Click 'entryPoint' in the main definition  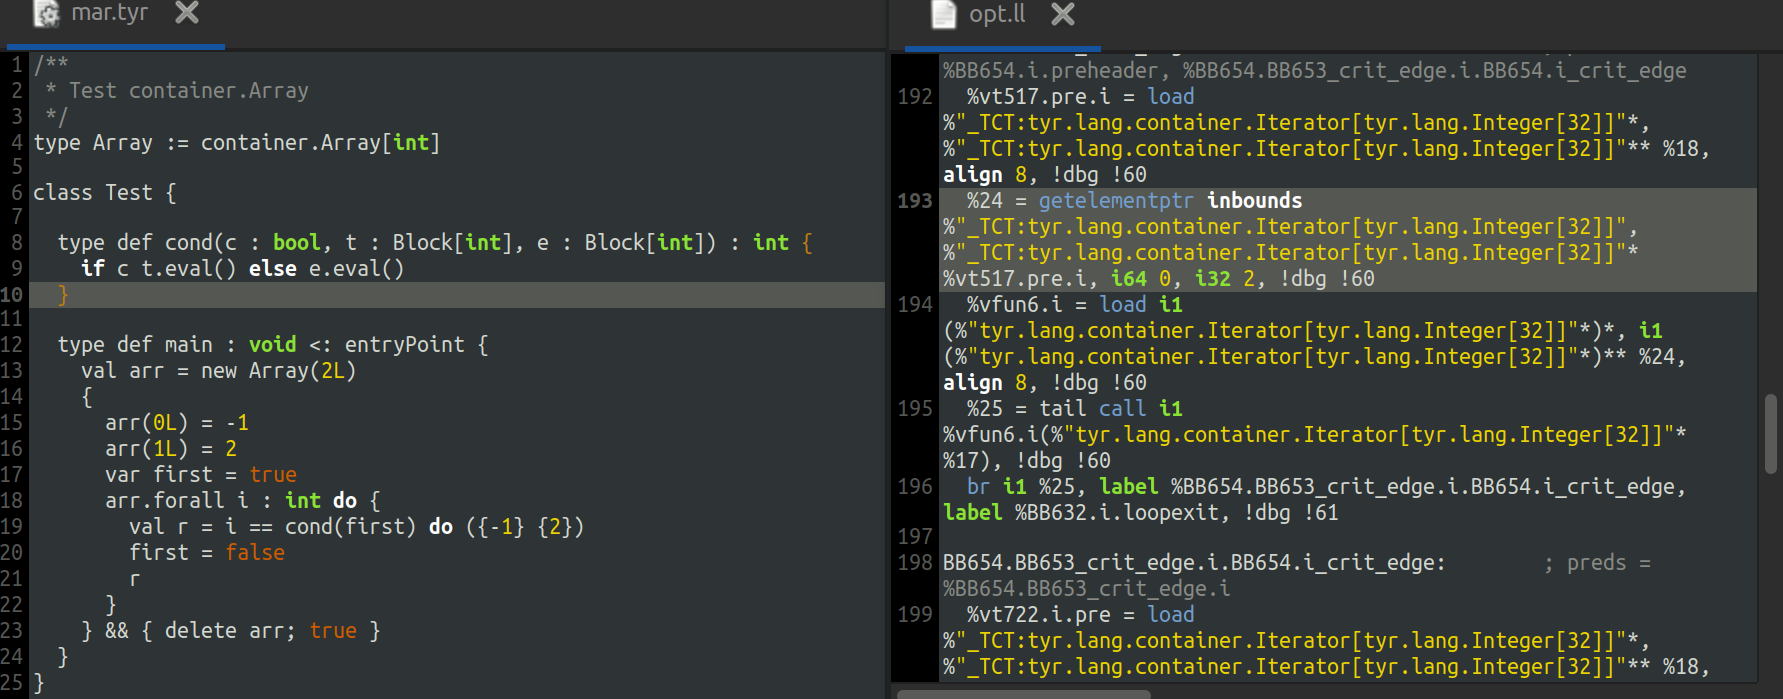(404, 345)
